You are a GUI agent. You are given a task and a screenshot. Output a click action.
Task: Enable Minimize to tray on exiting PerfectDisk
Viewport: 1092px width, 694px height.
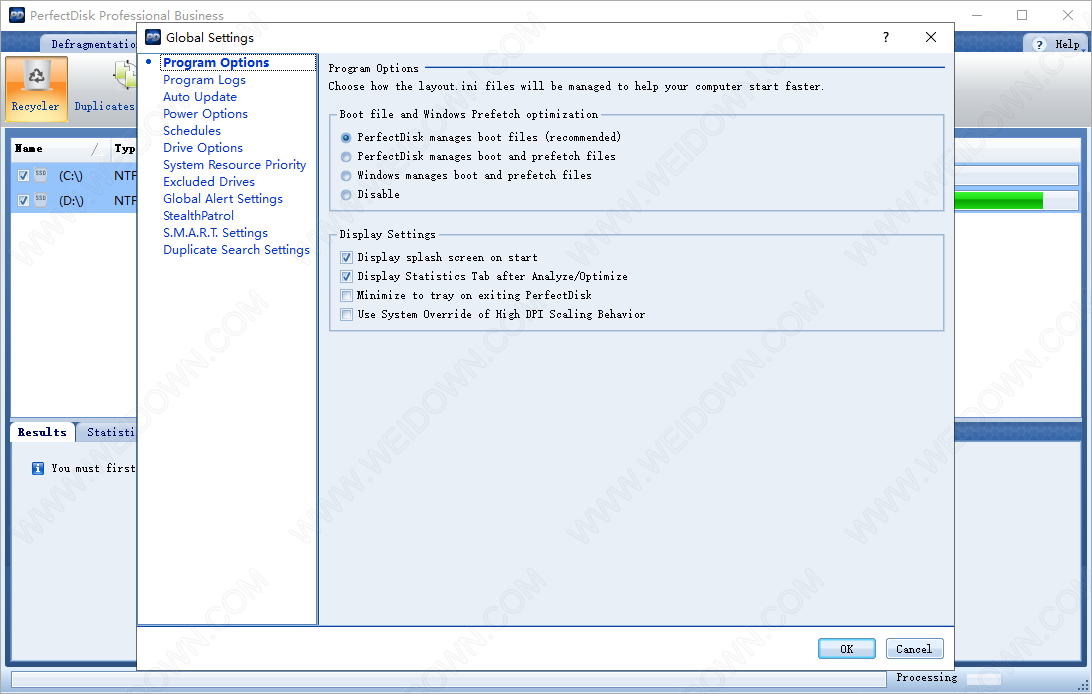[x=346, y=296]
